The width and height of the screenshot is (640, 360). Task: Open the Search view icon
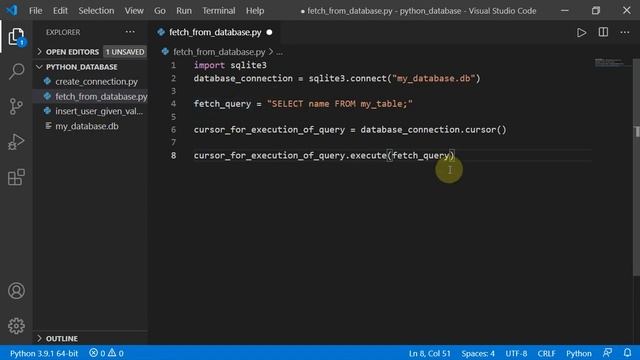(16, 71)
